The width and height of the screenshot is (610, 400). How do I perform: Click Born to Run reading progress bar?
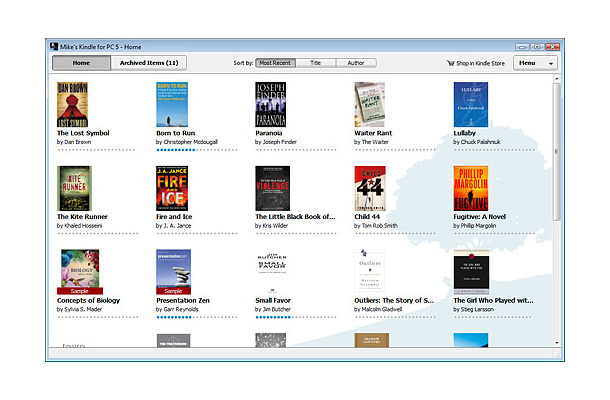[x=196, y=150]
